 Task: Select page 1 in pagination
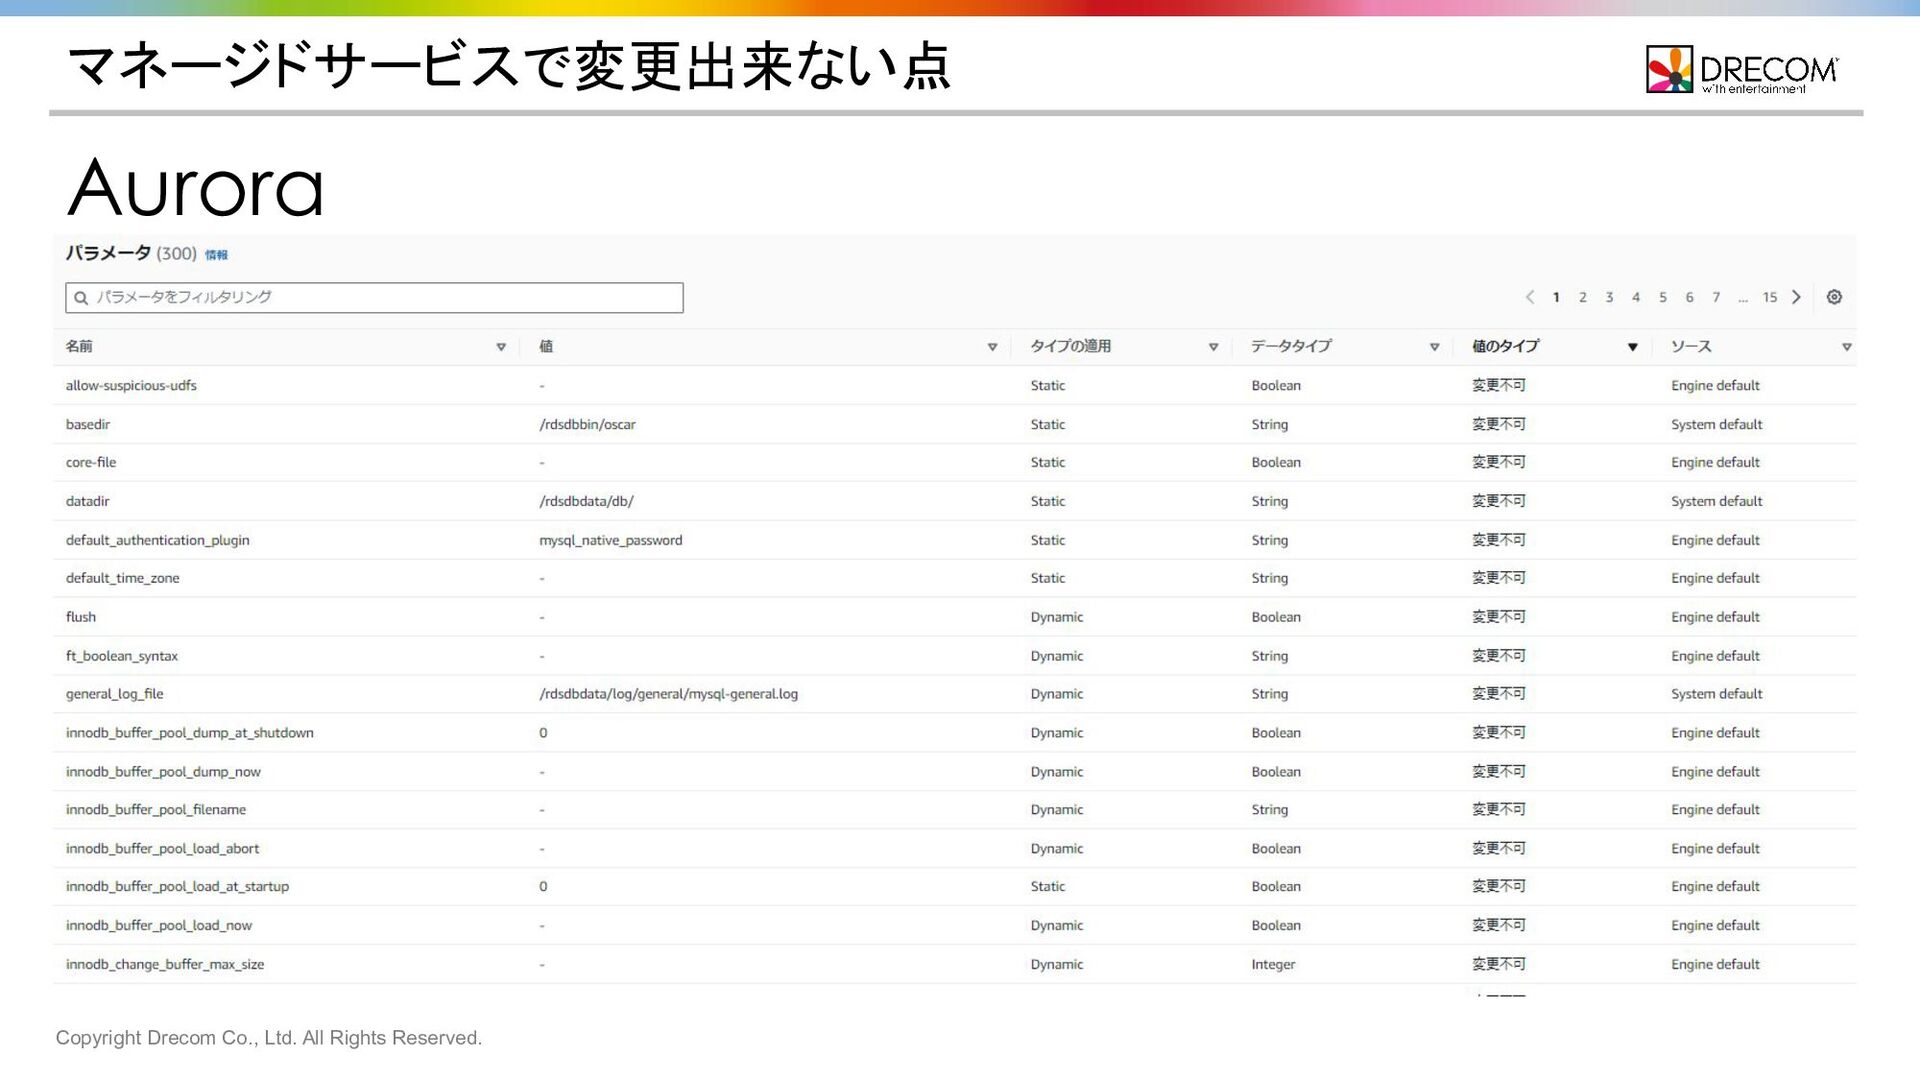(x=1556, y=297)
